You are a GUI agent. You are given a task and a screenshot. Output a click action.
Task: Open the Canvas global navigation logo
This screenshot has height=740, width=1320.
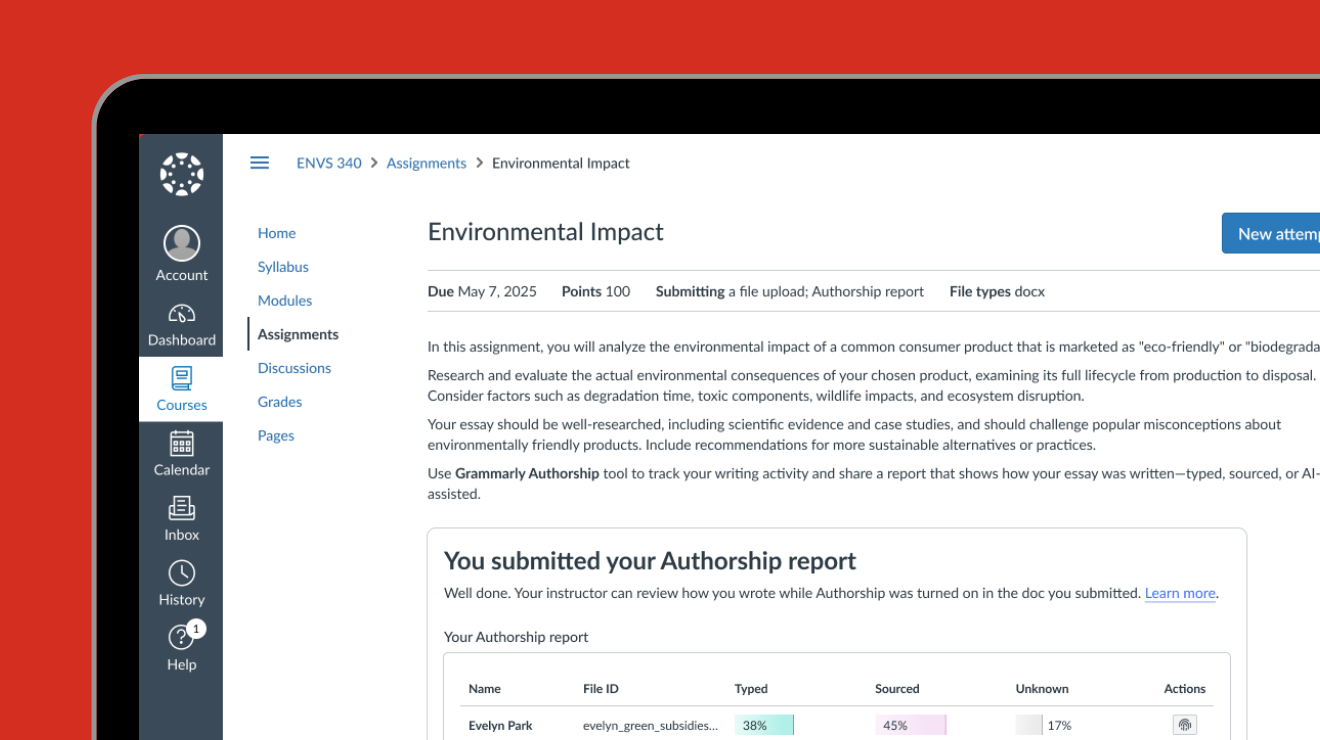click(x=181, y=172)
